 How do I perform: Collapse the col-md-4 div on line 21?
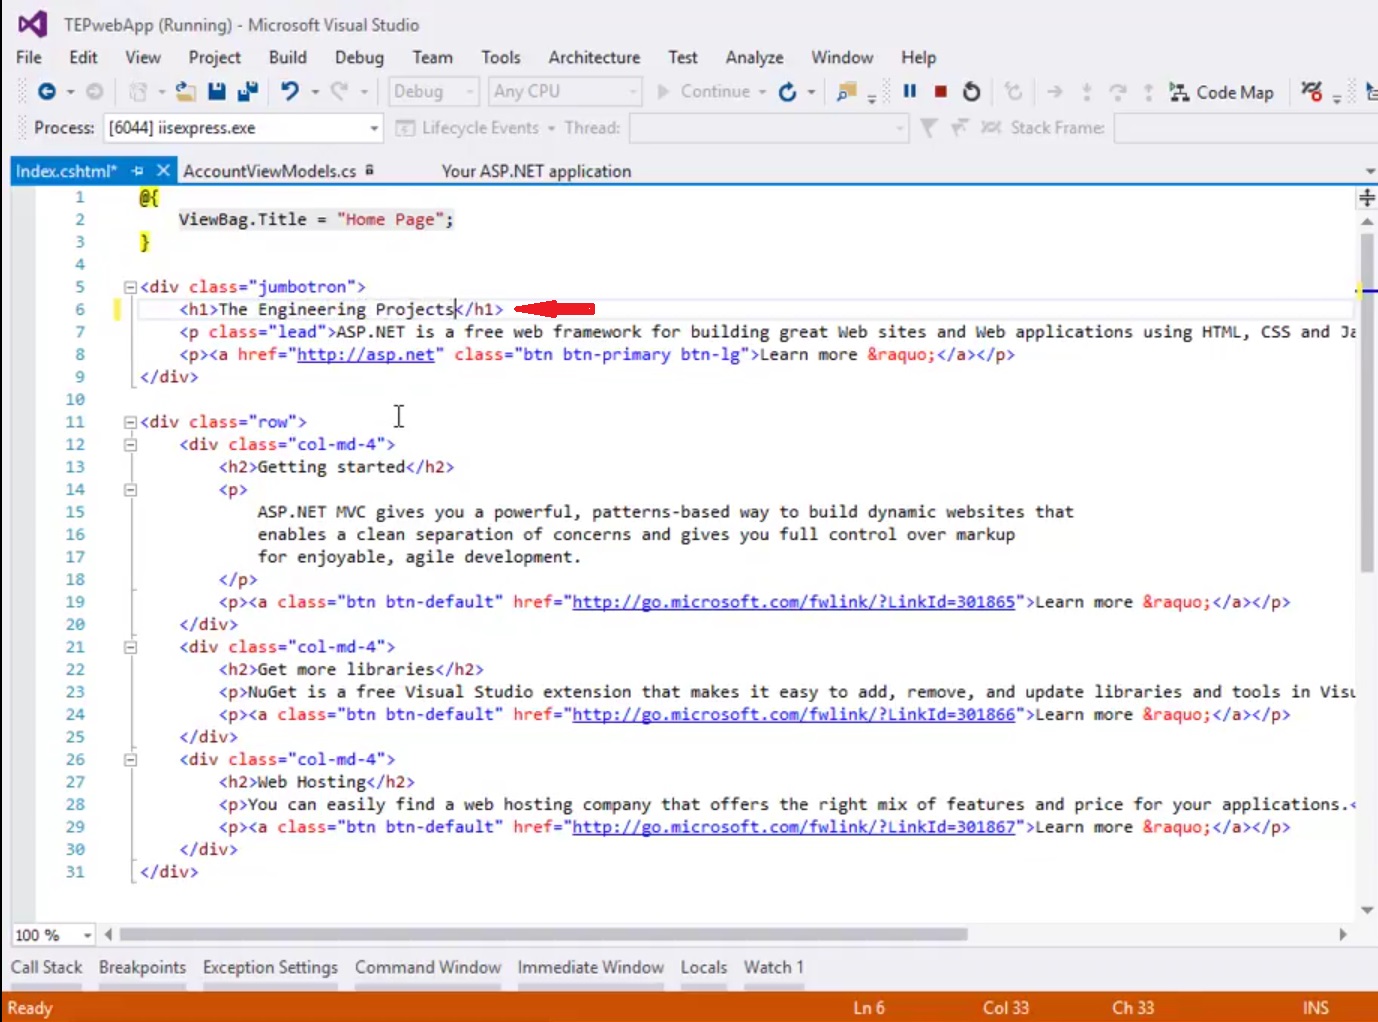130,647
